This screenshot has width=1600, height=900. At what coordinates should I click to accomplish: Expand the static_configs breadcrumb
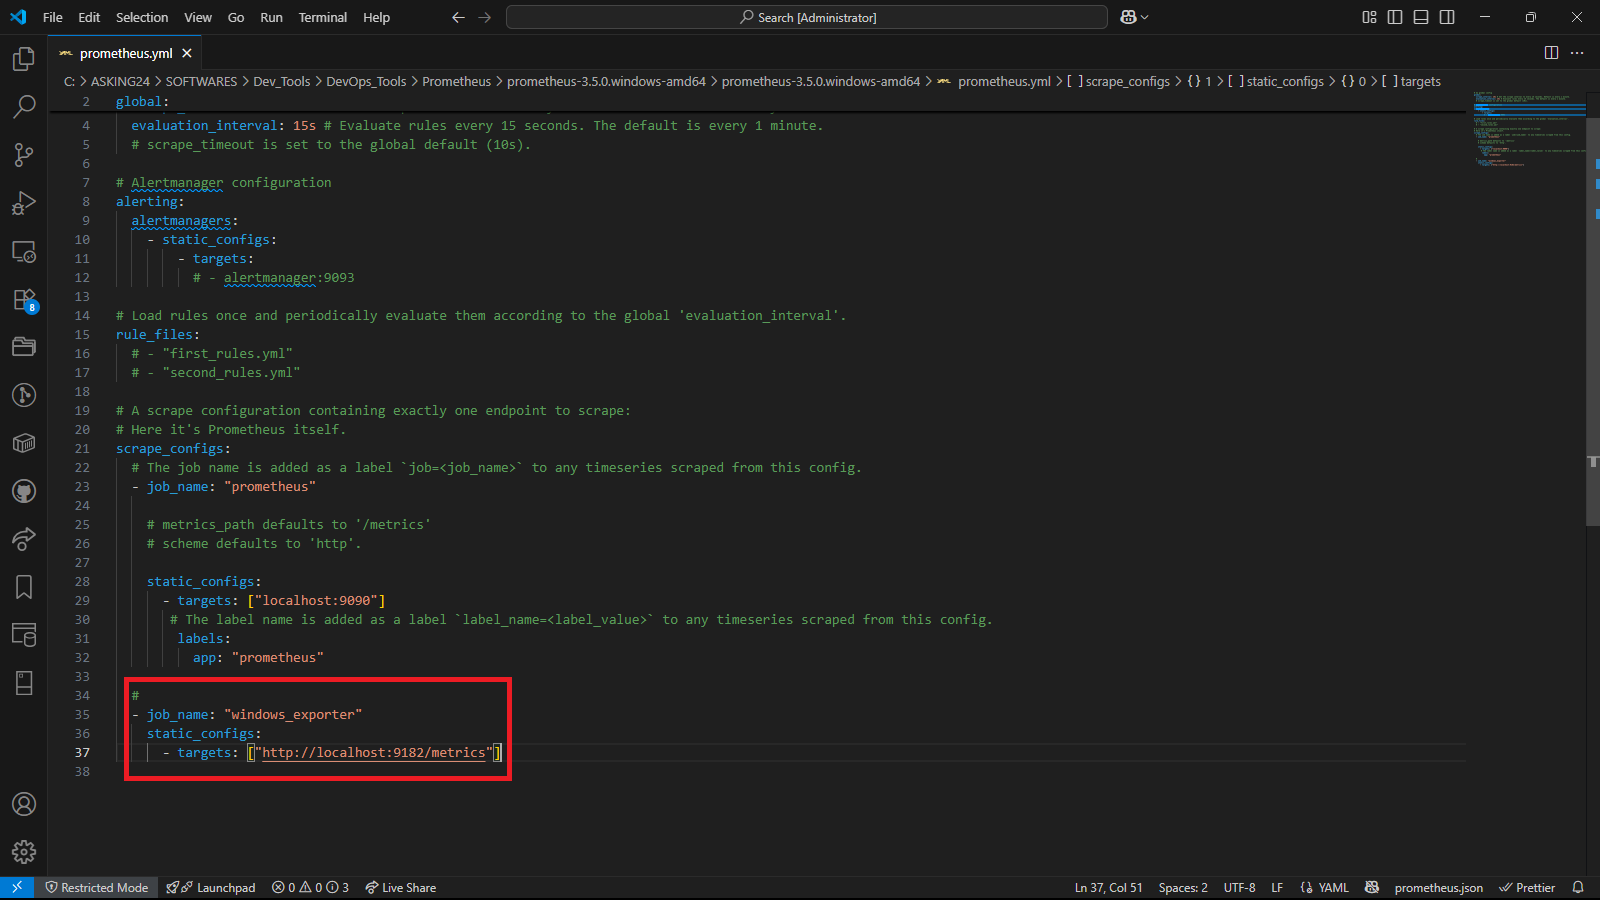click(x=1275, y=81)
